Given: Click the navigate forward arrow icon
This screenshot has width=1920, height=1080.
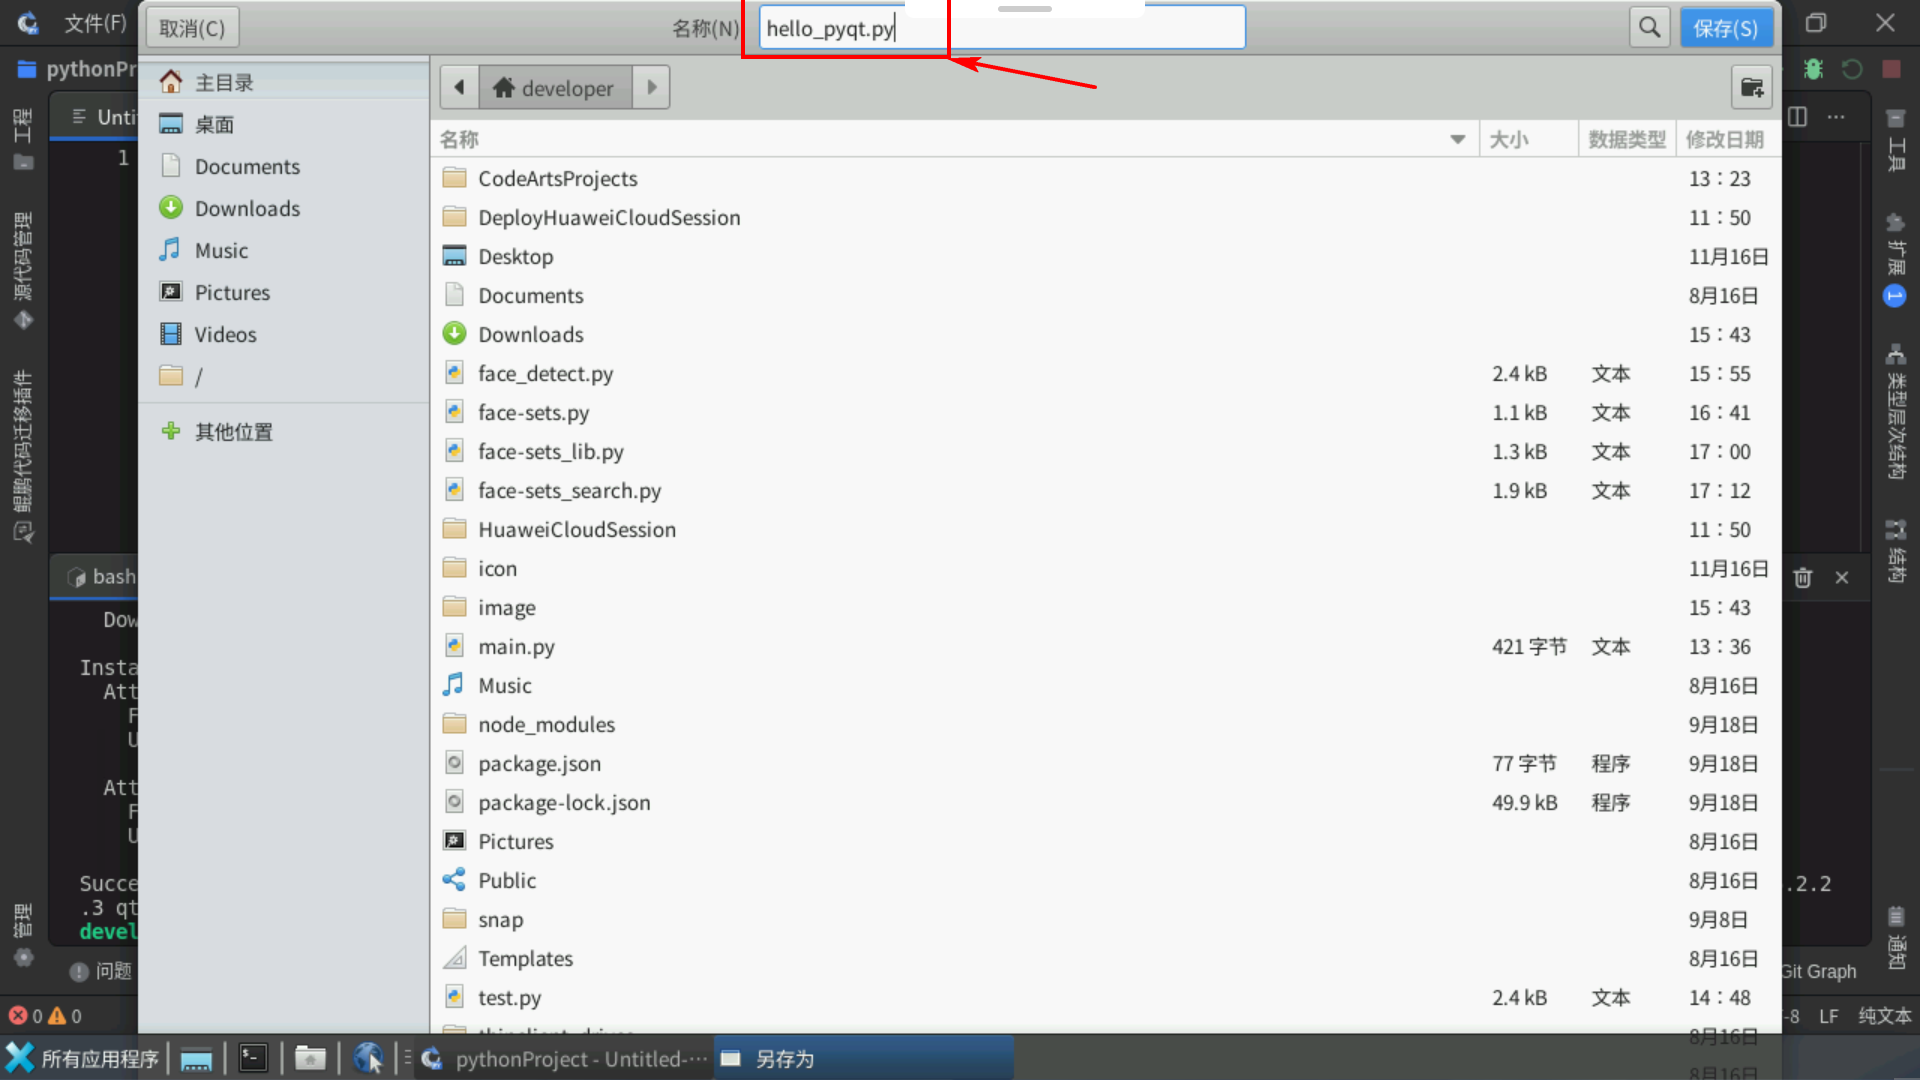Looking at the screenshot, I should [653, 87].
